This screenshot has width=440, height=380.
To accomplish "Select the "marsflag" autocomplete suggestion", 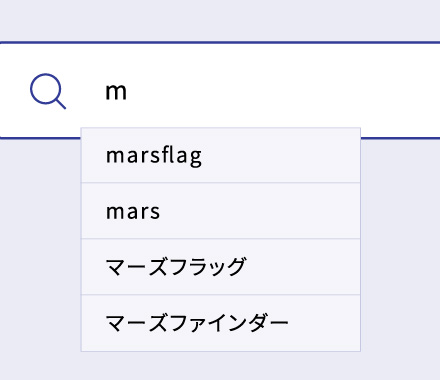I will 221,155.
